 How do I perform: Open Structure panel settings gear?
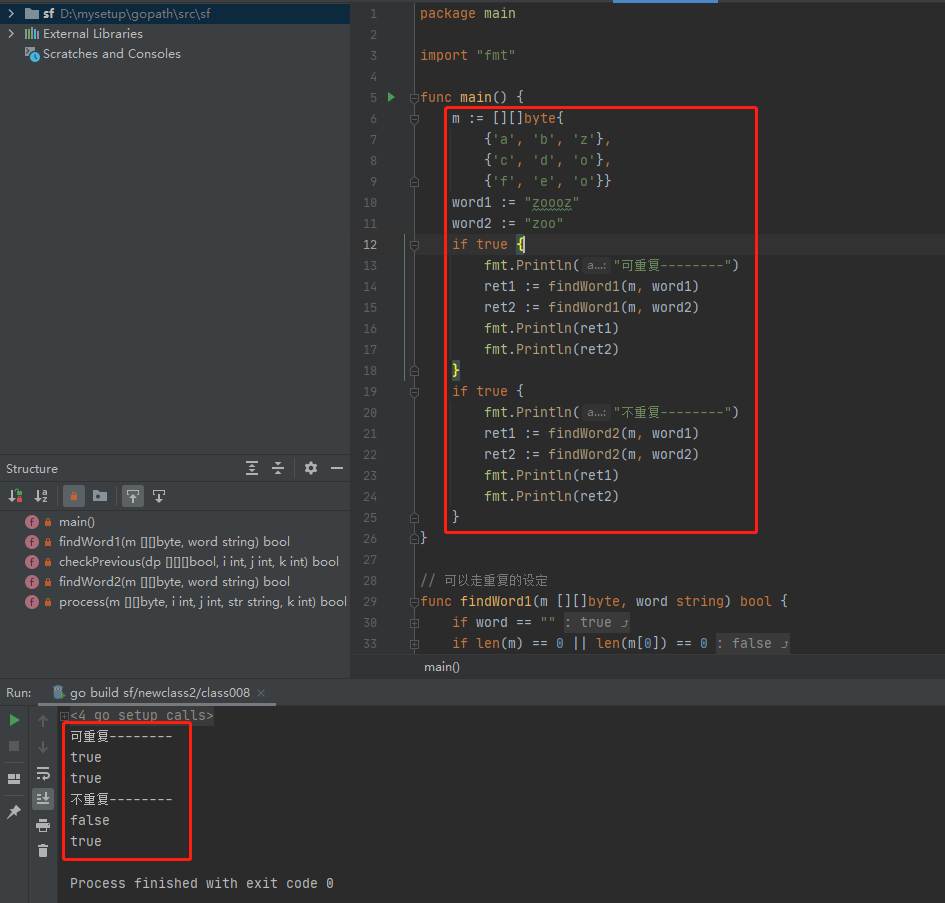pos(311,468)
